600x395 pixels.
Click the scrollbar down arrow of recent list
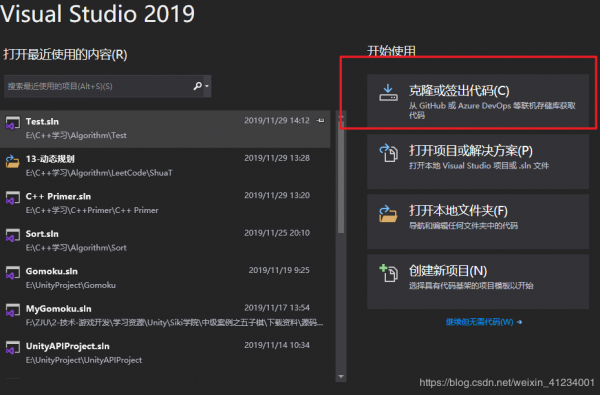(x=341, y=377)
